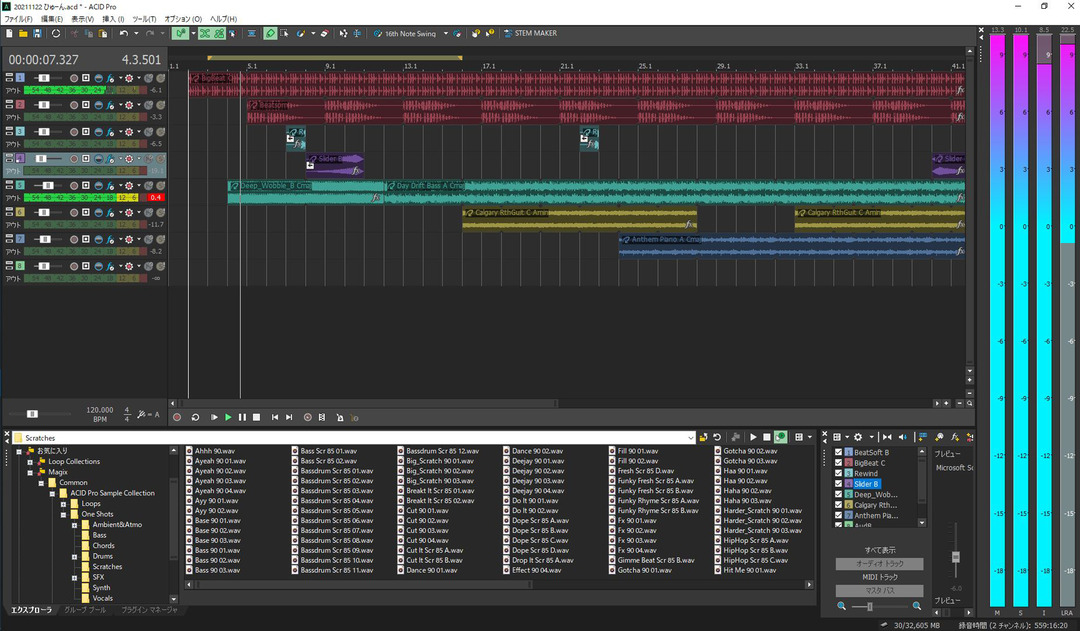The image size is (1080, 631).
Task: Stop playback in the transport bar
Action: [x=256, y=417]
